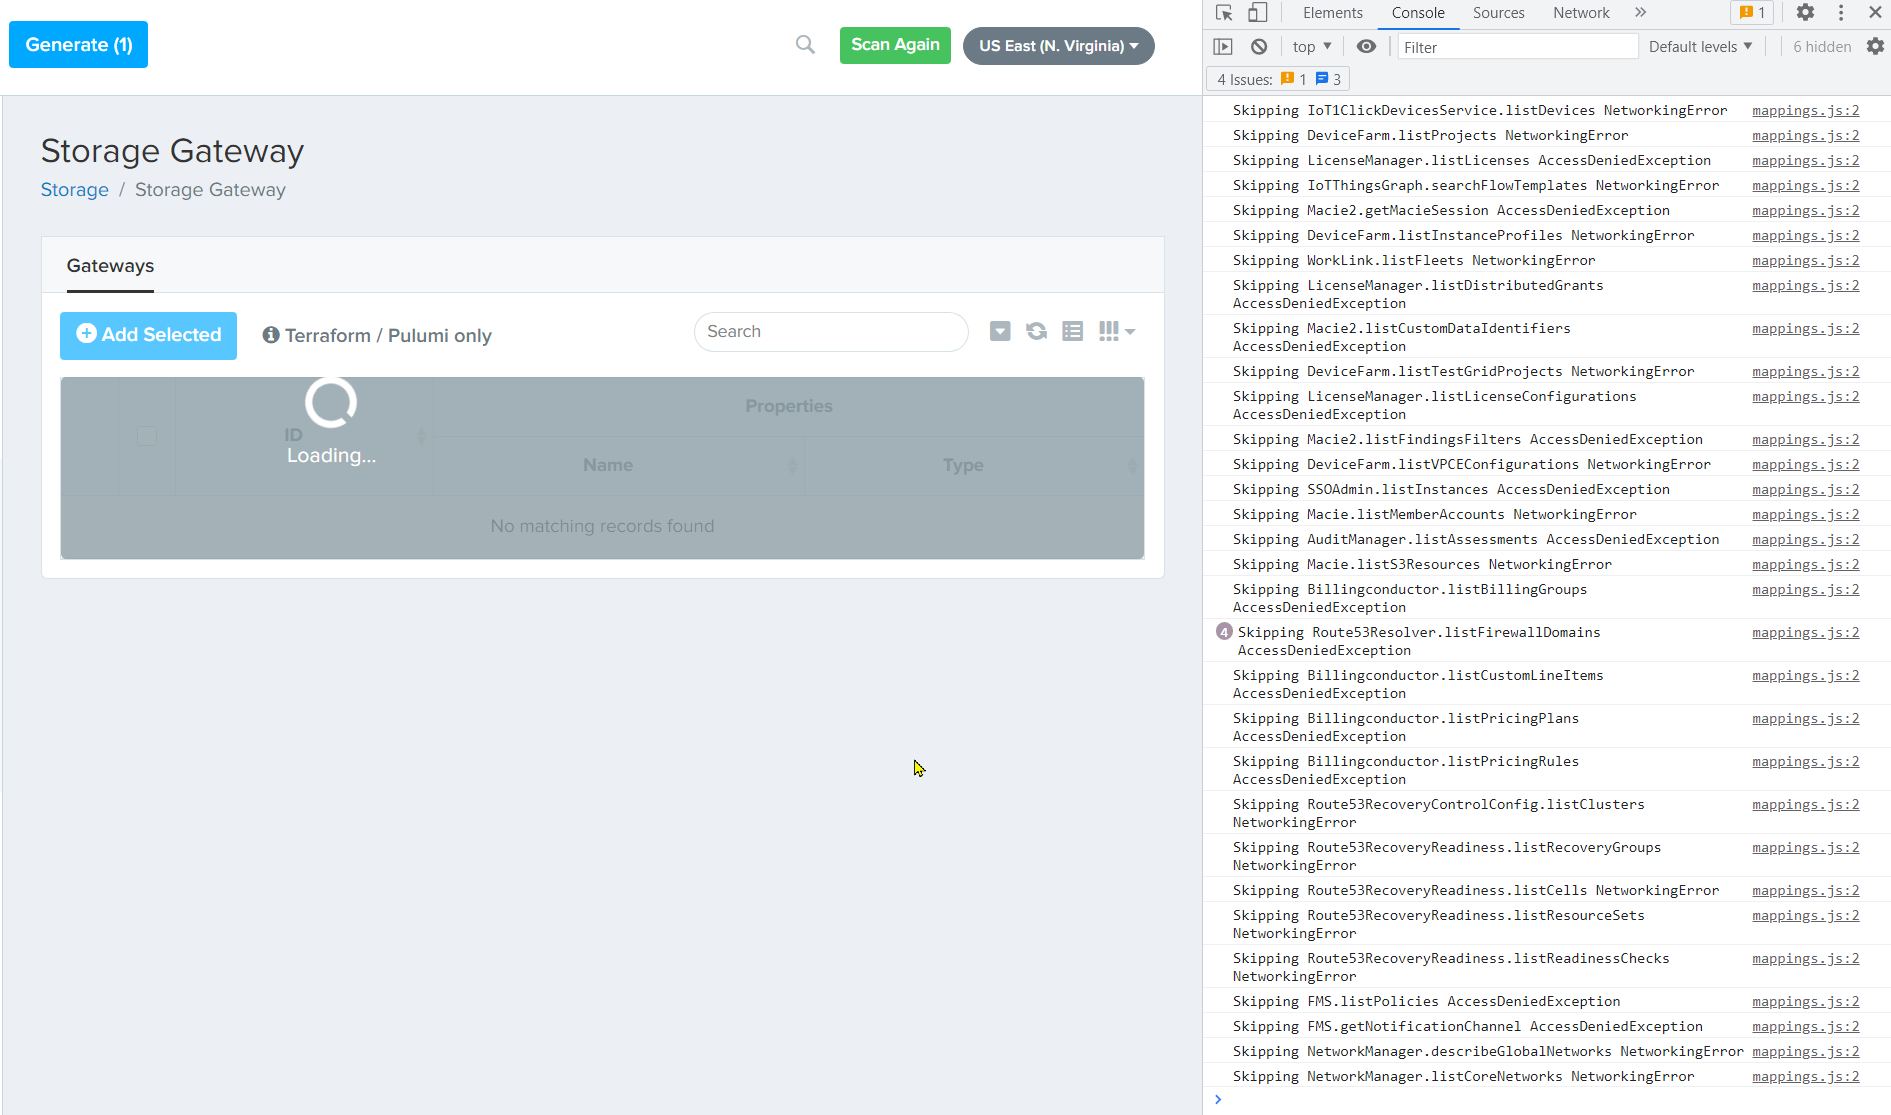
Task: Select 'Skipping LicenseManager.listLicenses AccessDeniedException' log line
Action: [x=1472, y=161]
